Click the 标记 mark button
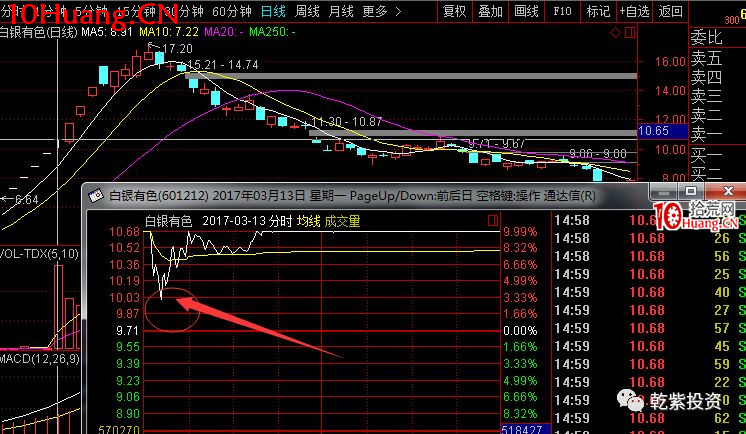The image size is (746, 434). [x=598, y=11]
